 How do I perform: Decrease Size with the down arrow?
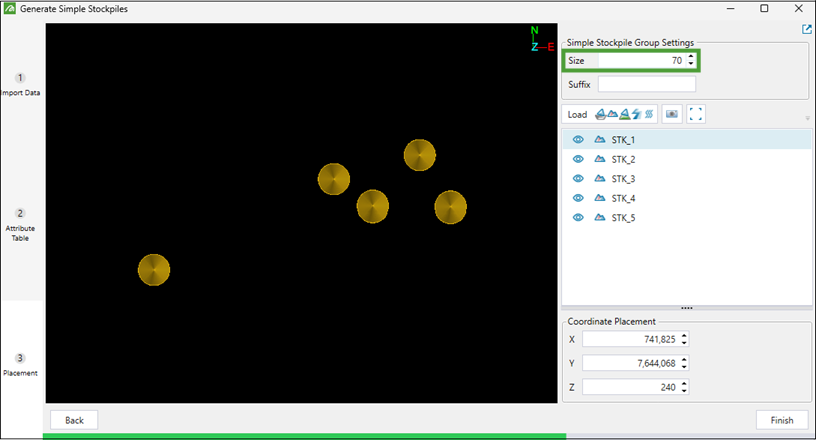tap(691, 64)
